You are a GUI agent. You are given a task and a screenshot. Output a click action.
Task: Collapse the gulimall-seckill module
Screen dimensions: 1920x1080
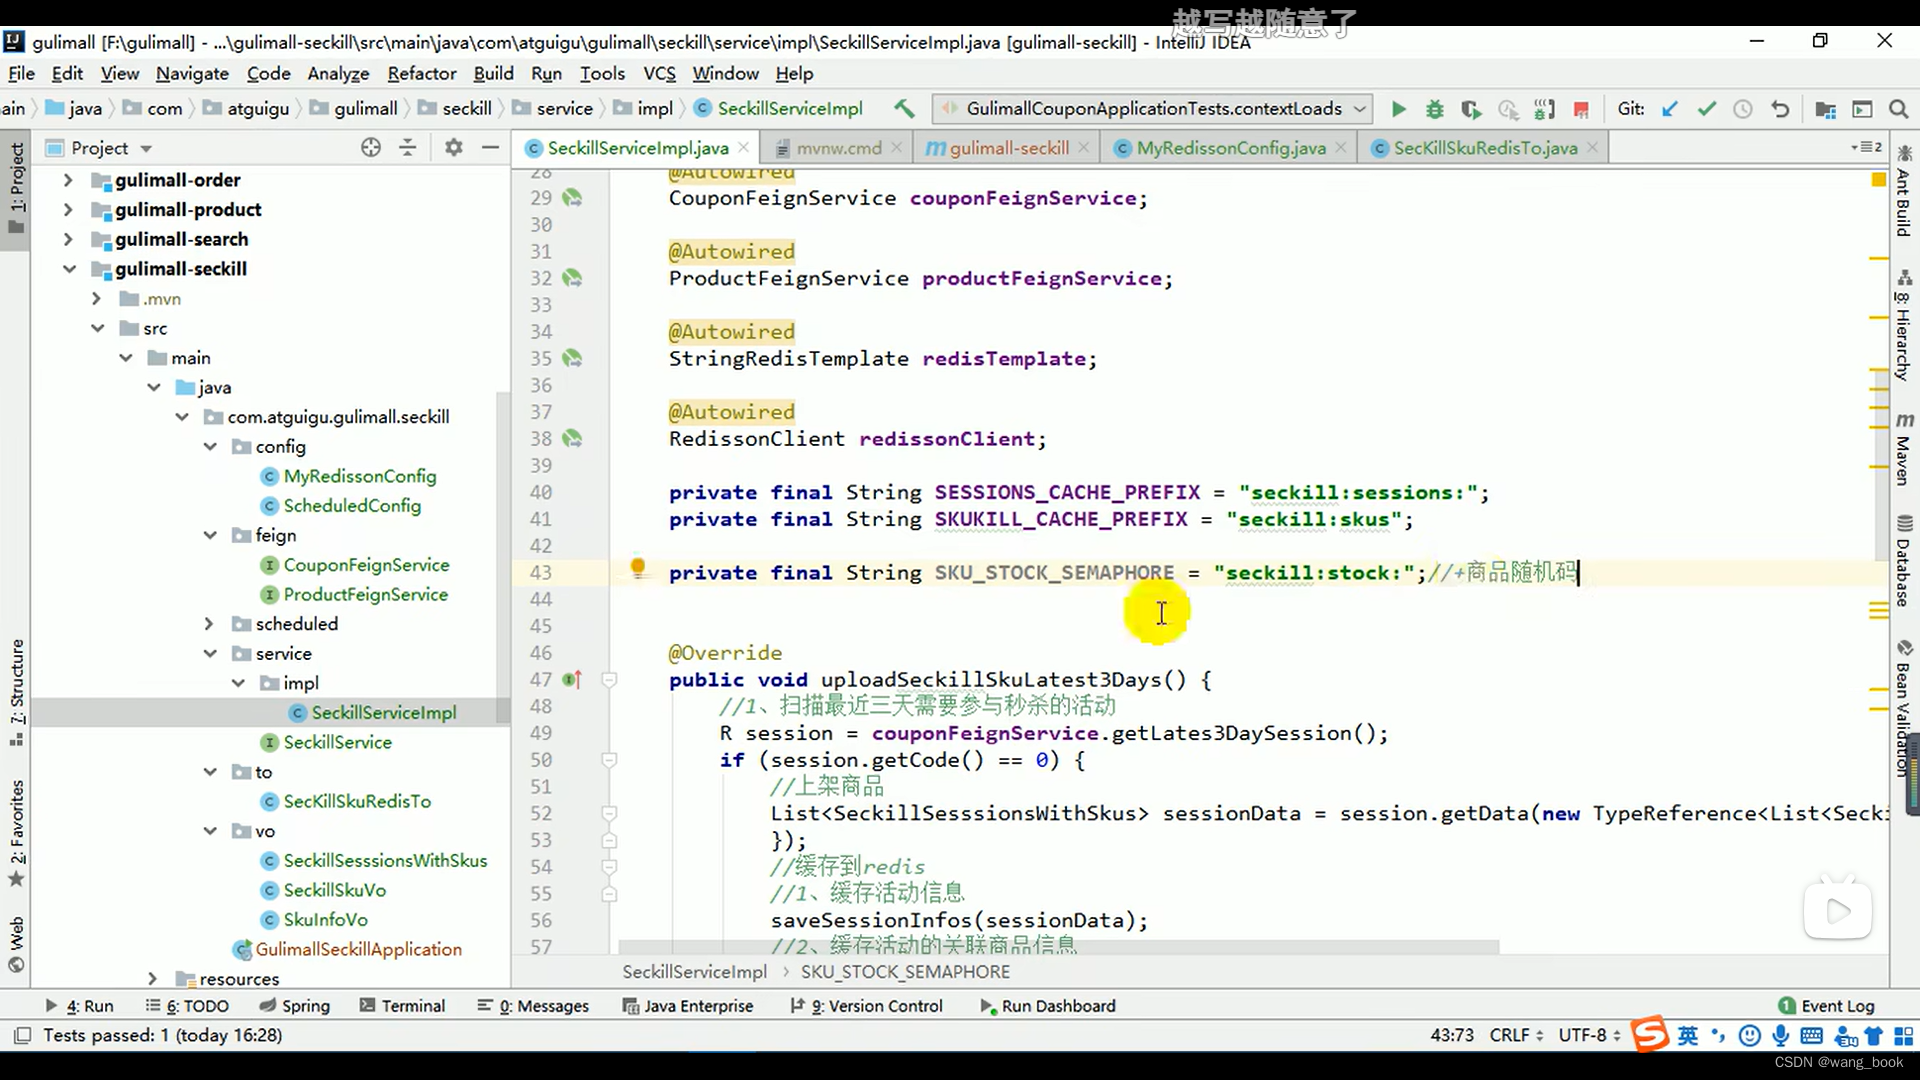(x=68, y=269)
